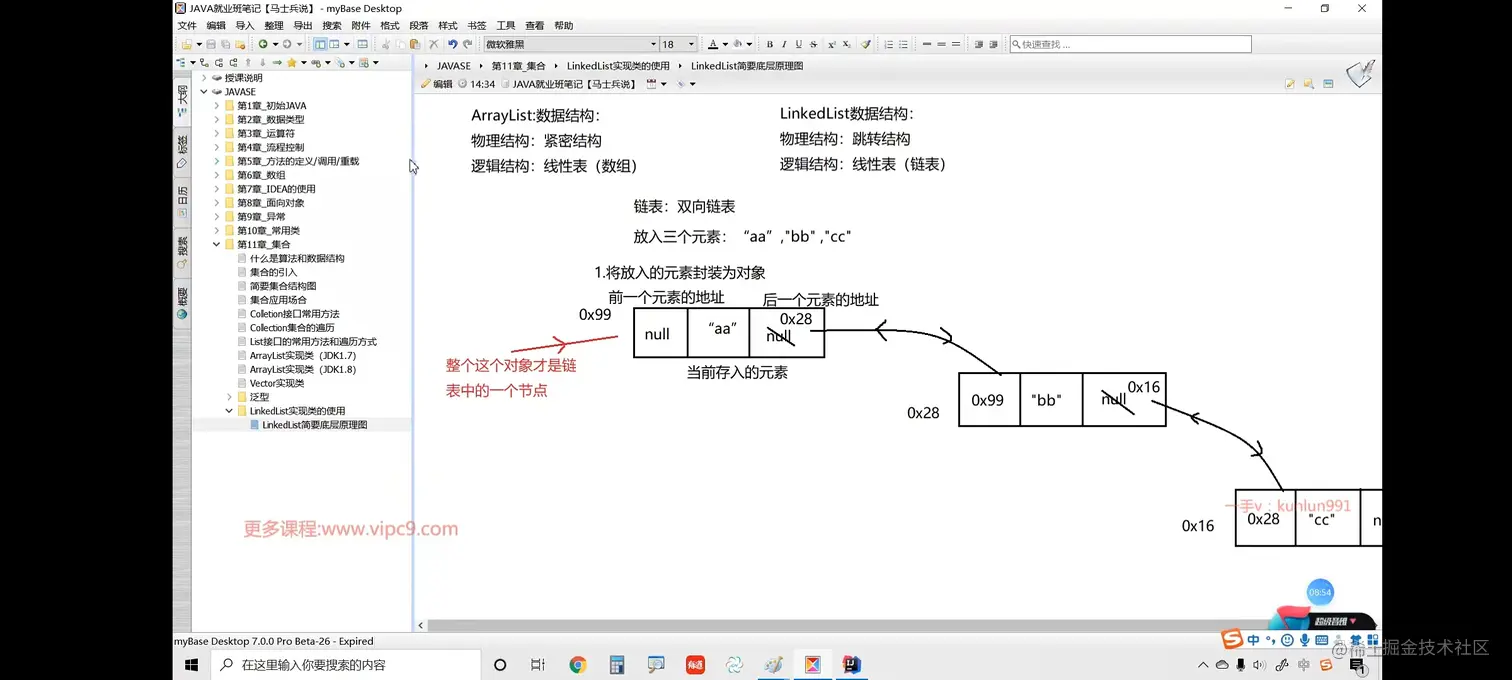Apply superscript using the x² icon

832,45
